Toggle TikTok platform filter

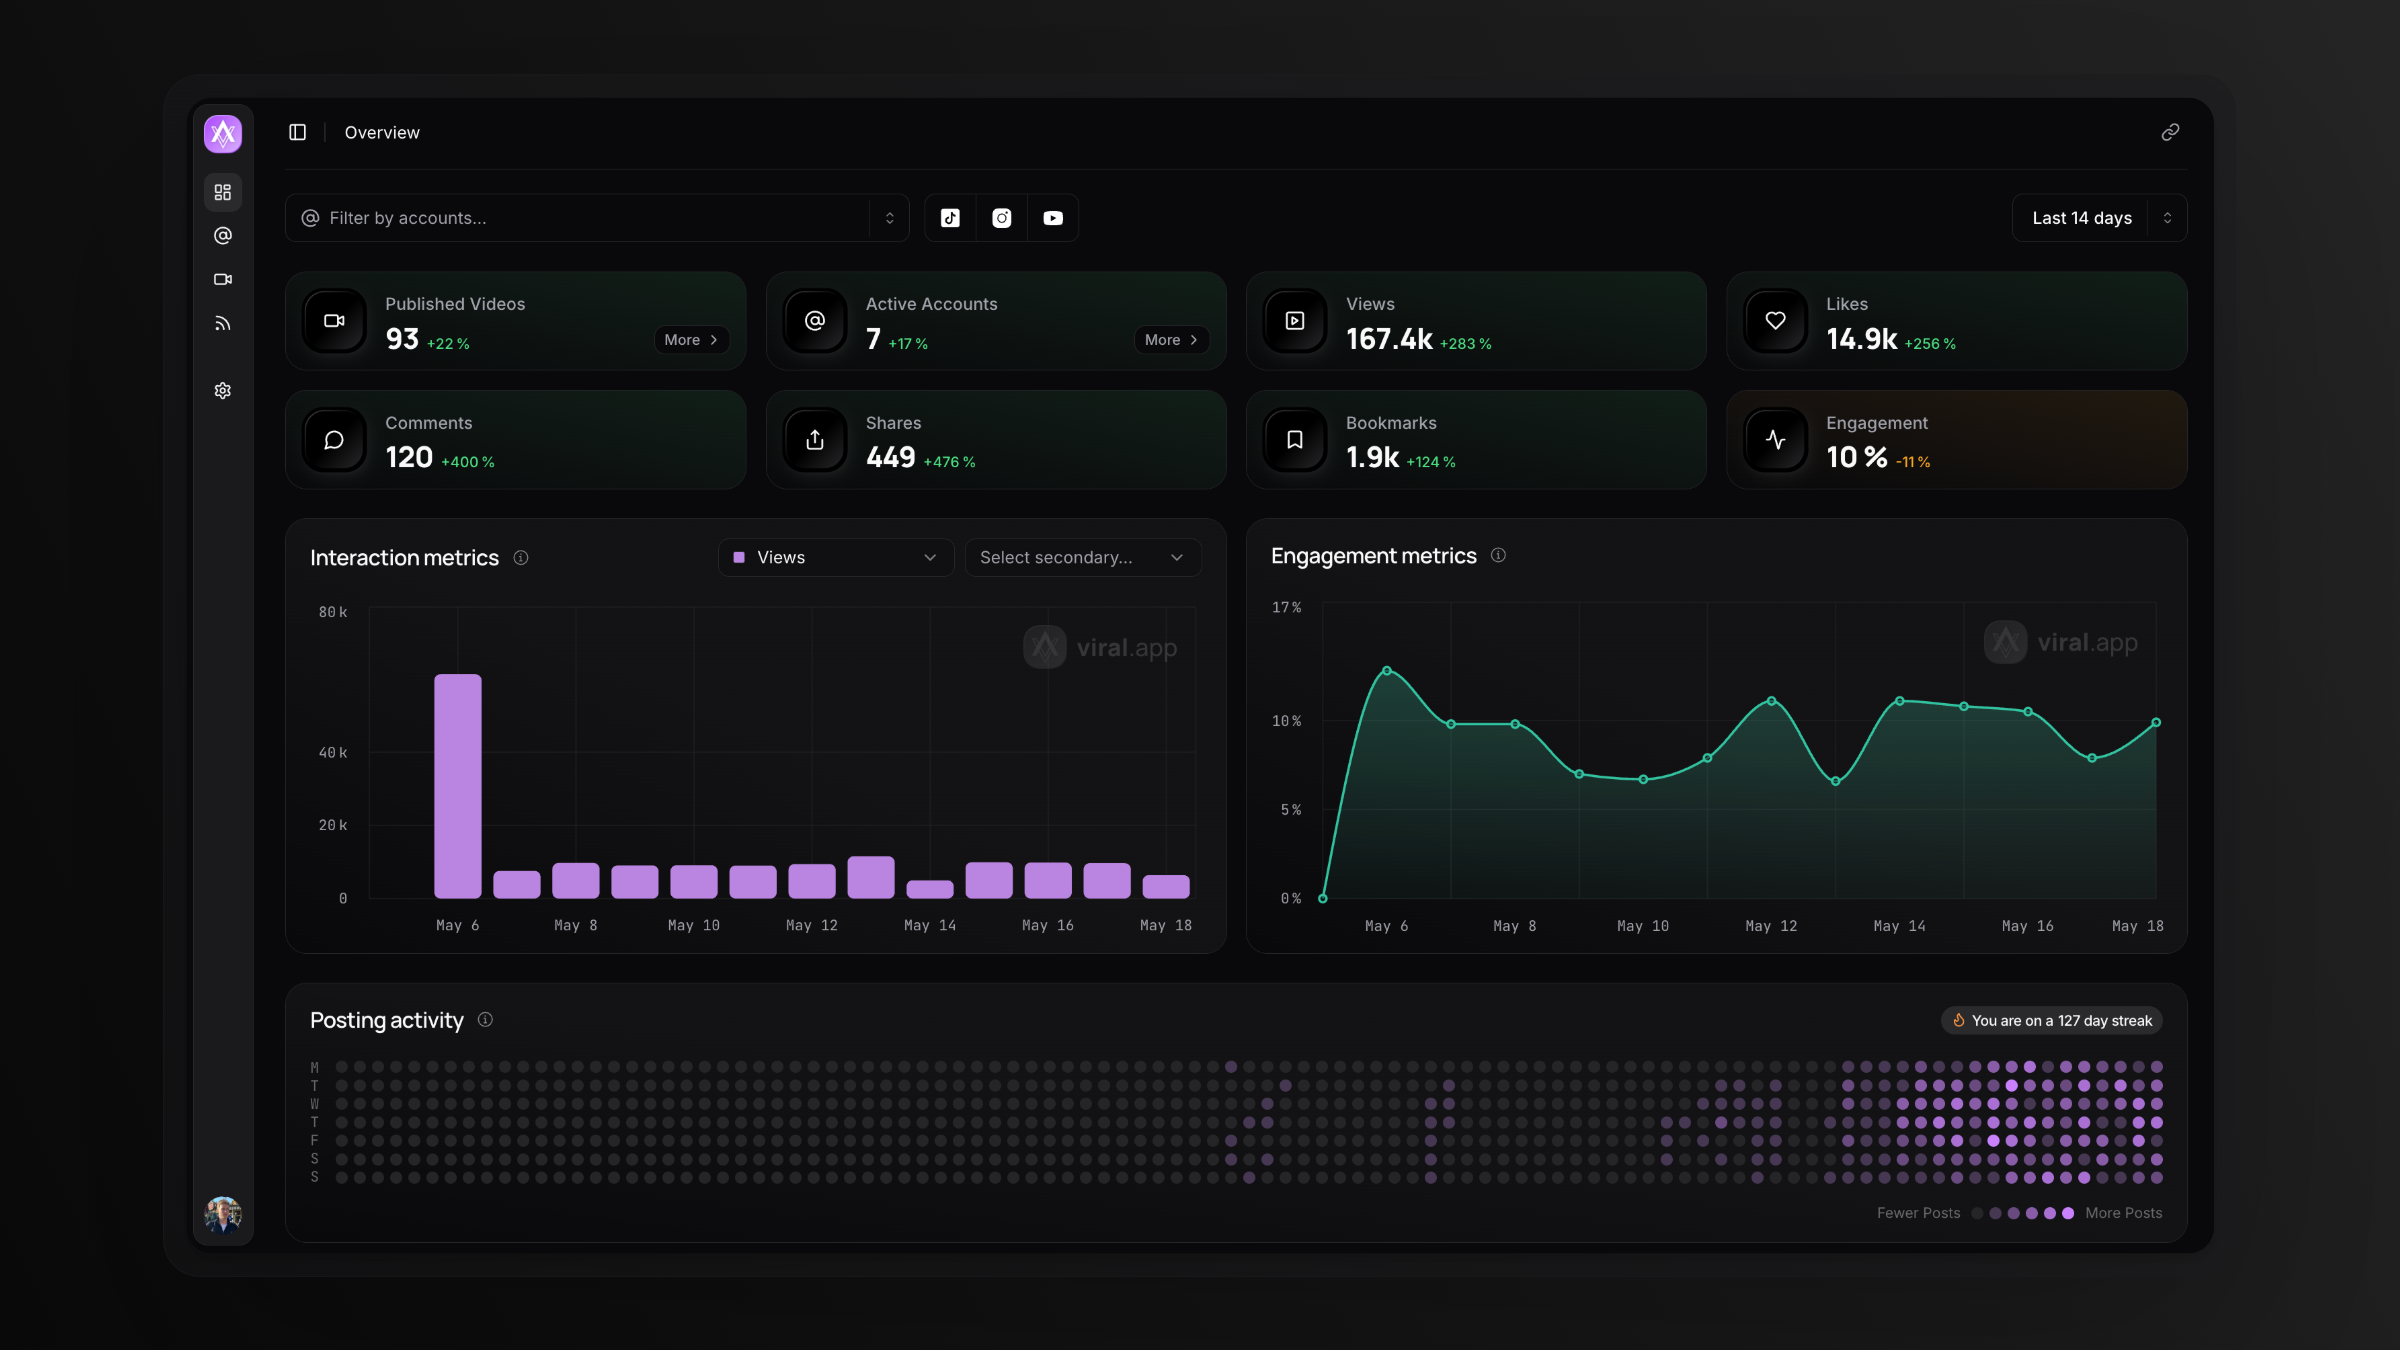coord(950,218)
